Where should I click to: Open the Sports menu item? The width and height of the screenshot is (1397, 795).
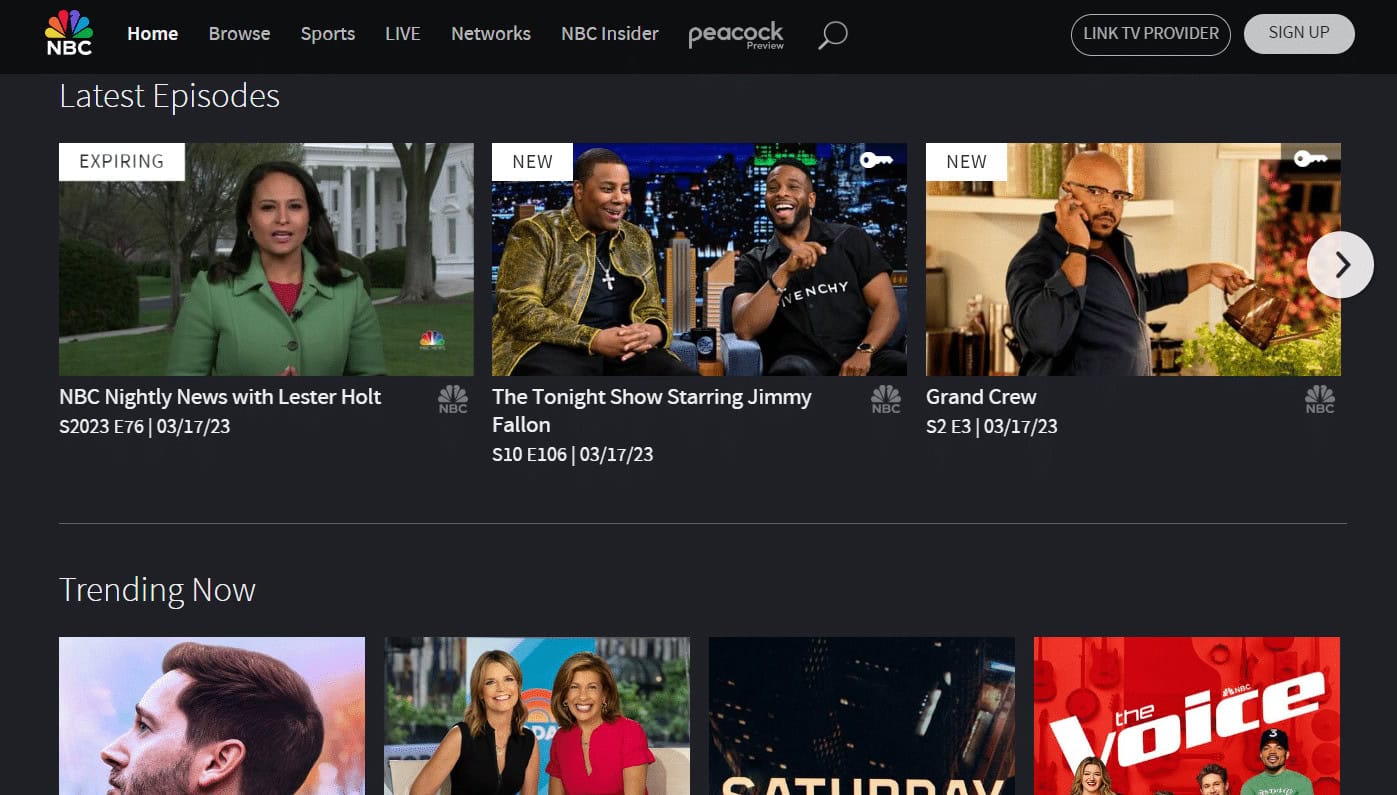click(327, 33)
